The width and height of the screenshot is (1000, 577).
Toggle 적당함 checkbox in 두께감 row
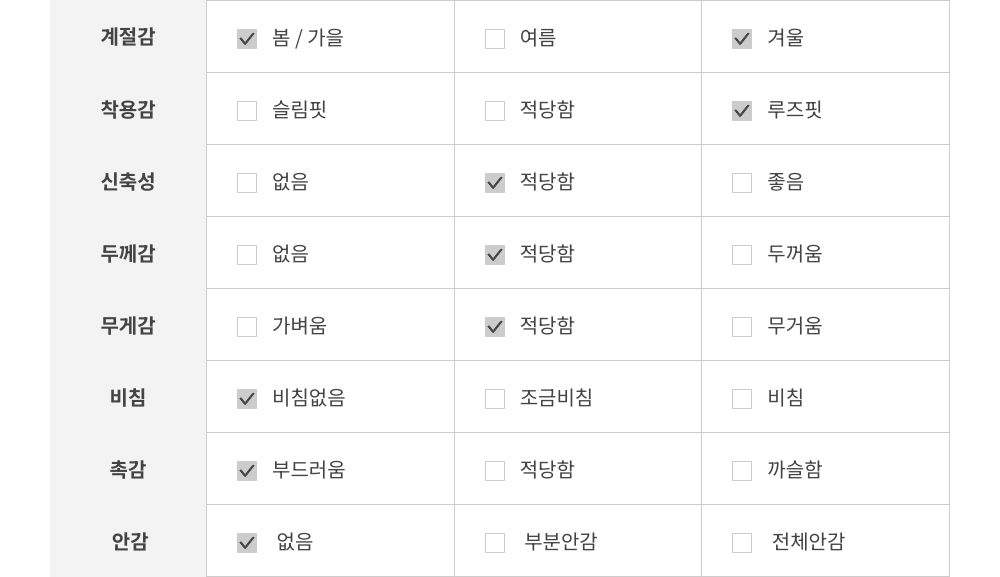click(495, 255)
